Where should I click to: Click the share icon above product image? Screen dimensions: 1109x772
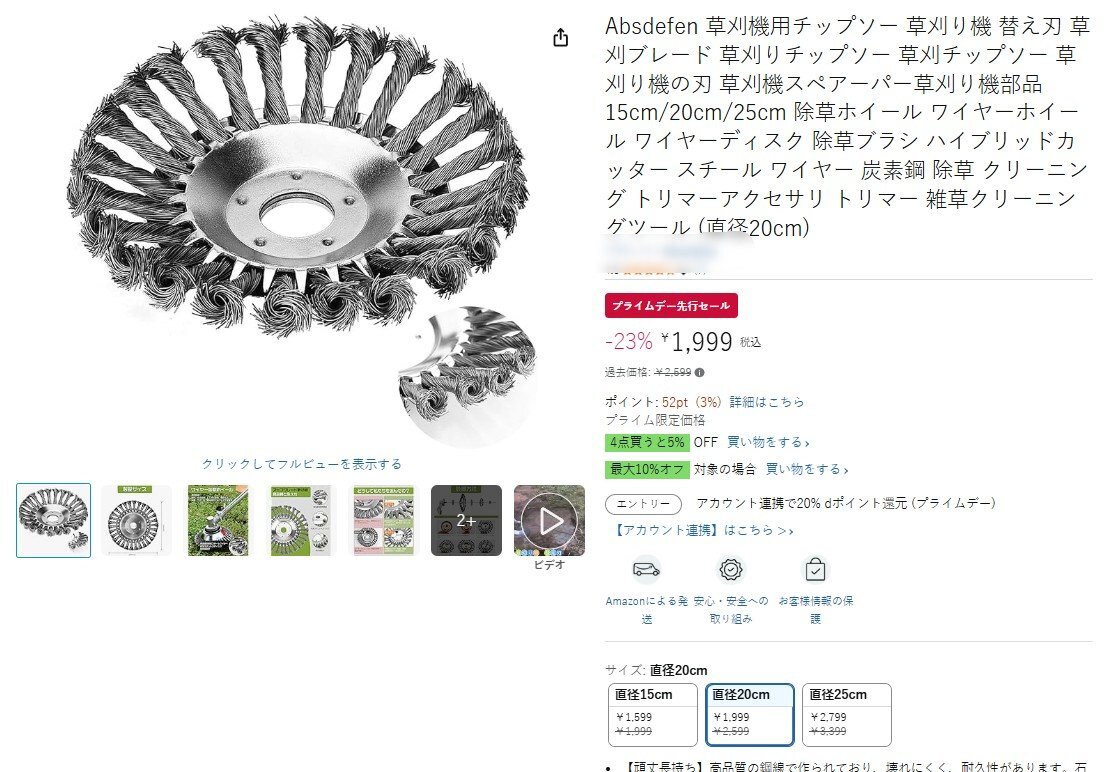(560, 37)
